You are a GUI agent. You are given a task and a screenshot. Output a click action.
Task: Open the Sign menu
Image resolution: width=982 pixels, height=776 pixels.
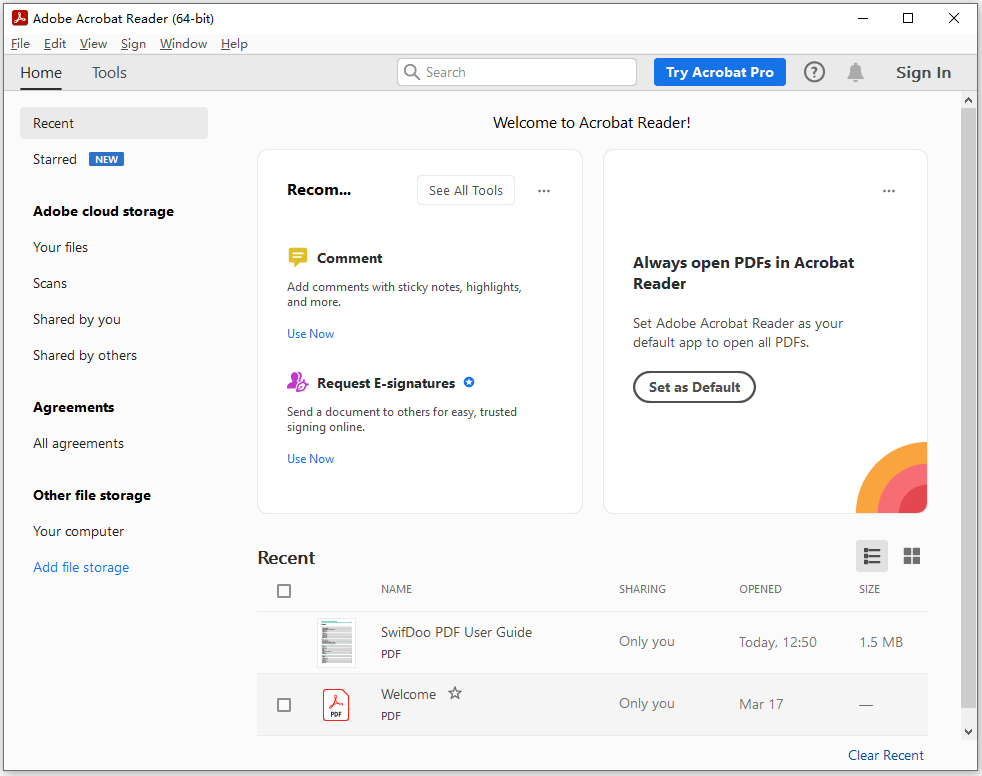pos(133,44)
